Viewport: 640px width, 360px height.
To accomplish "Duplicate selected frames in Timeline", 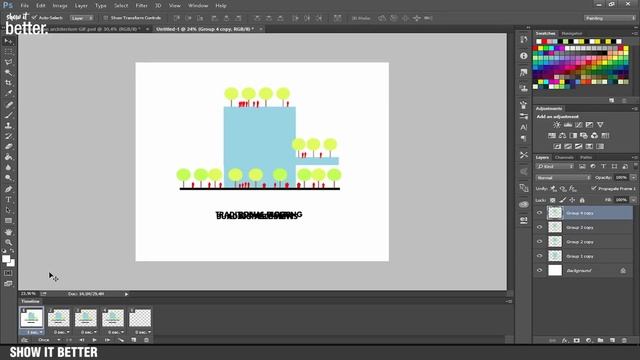I will point(133,340).
